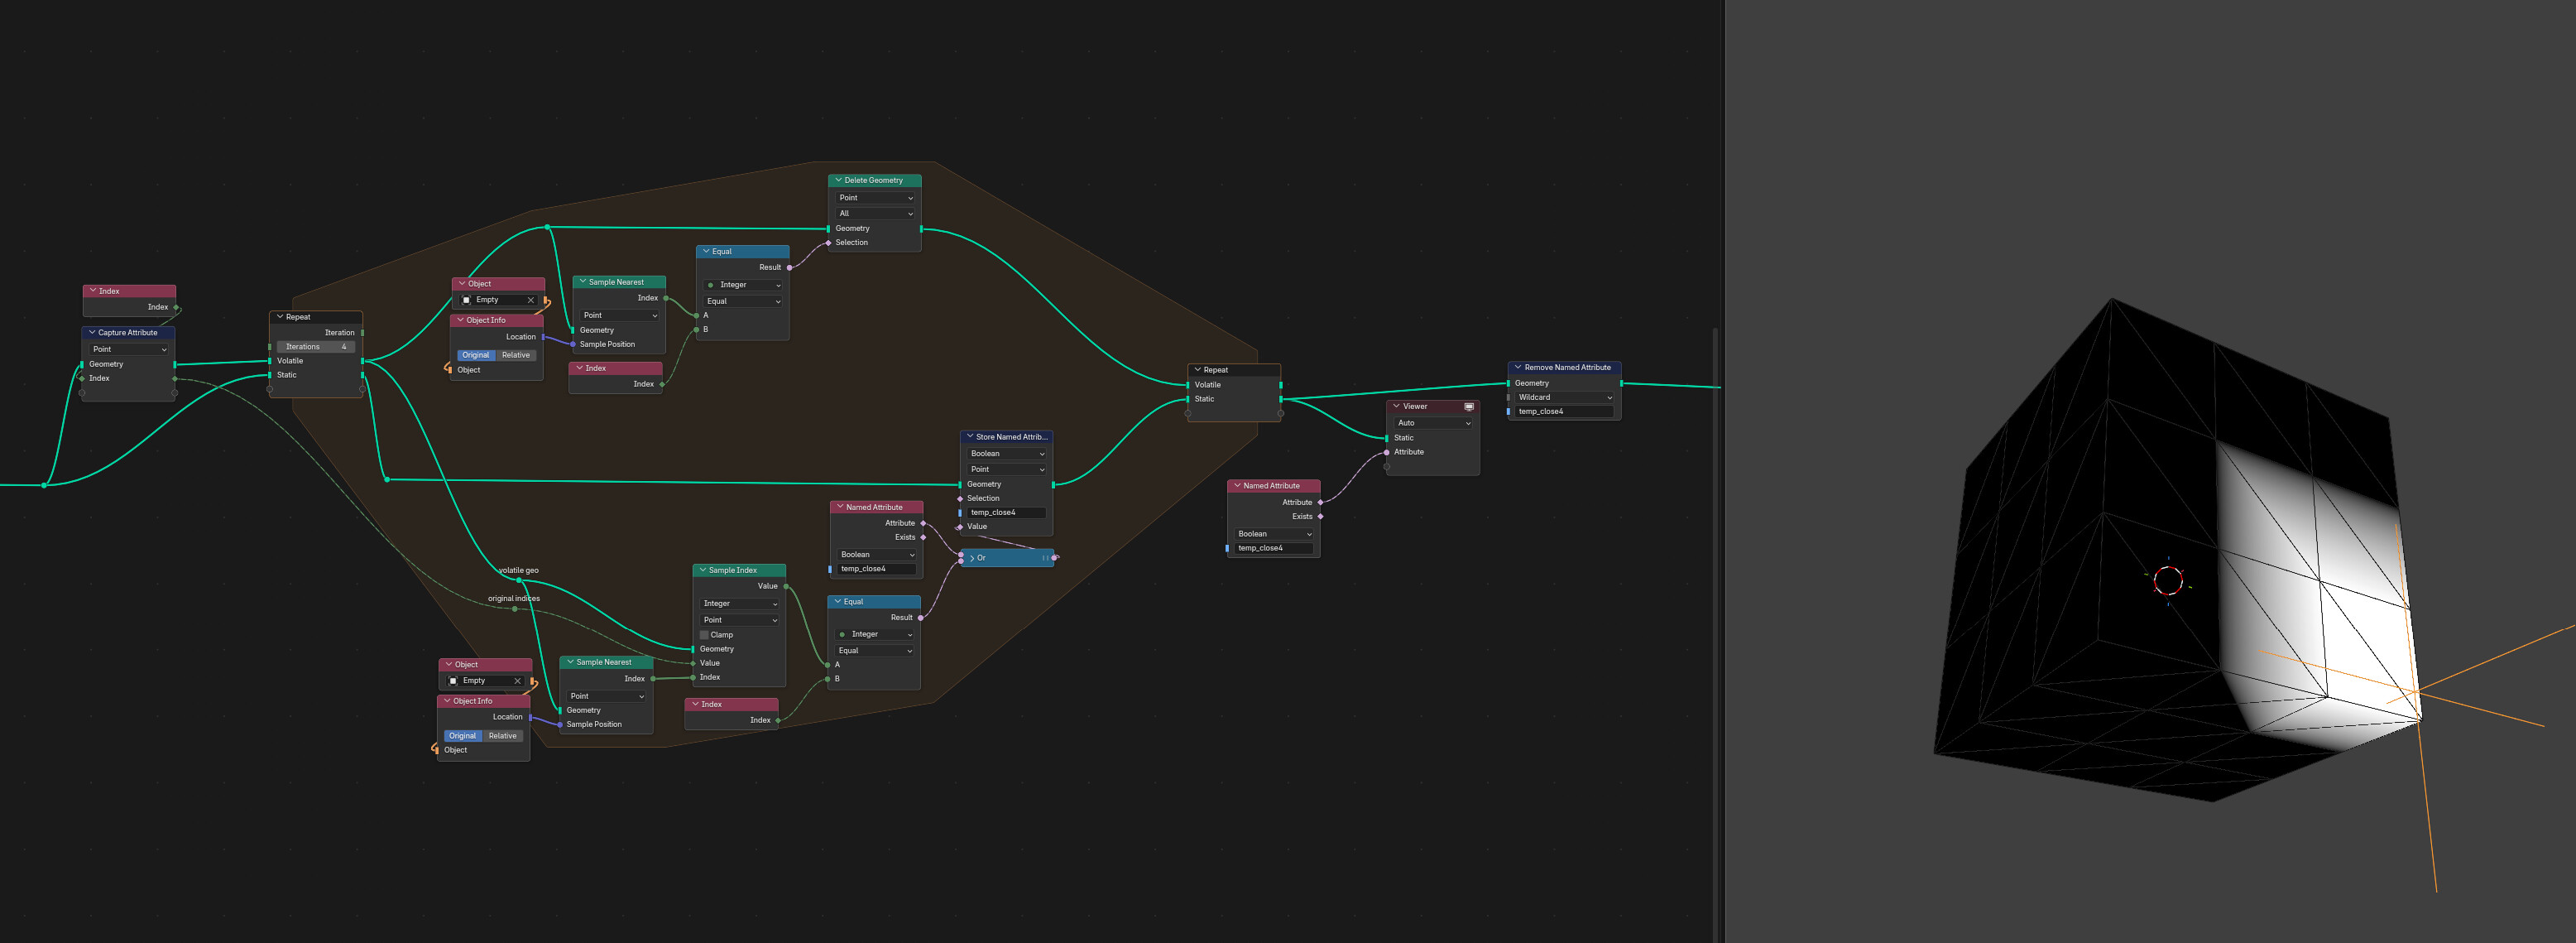Click 'Sample Position' label in upper Sample Nearest
The image size is (2576, 943).
[607, 344]
